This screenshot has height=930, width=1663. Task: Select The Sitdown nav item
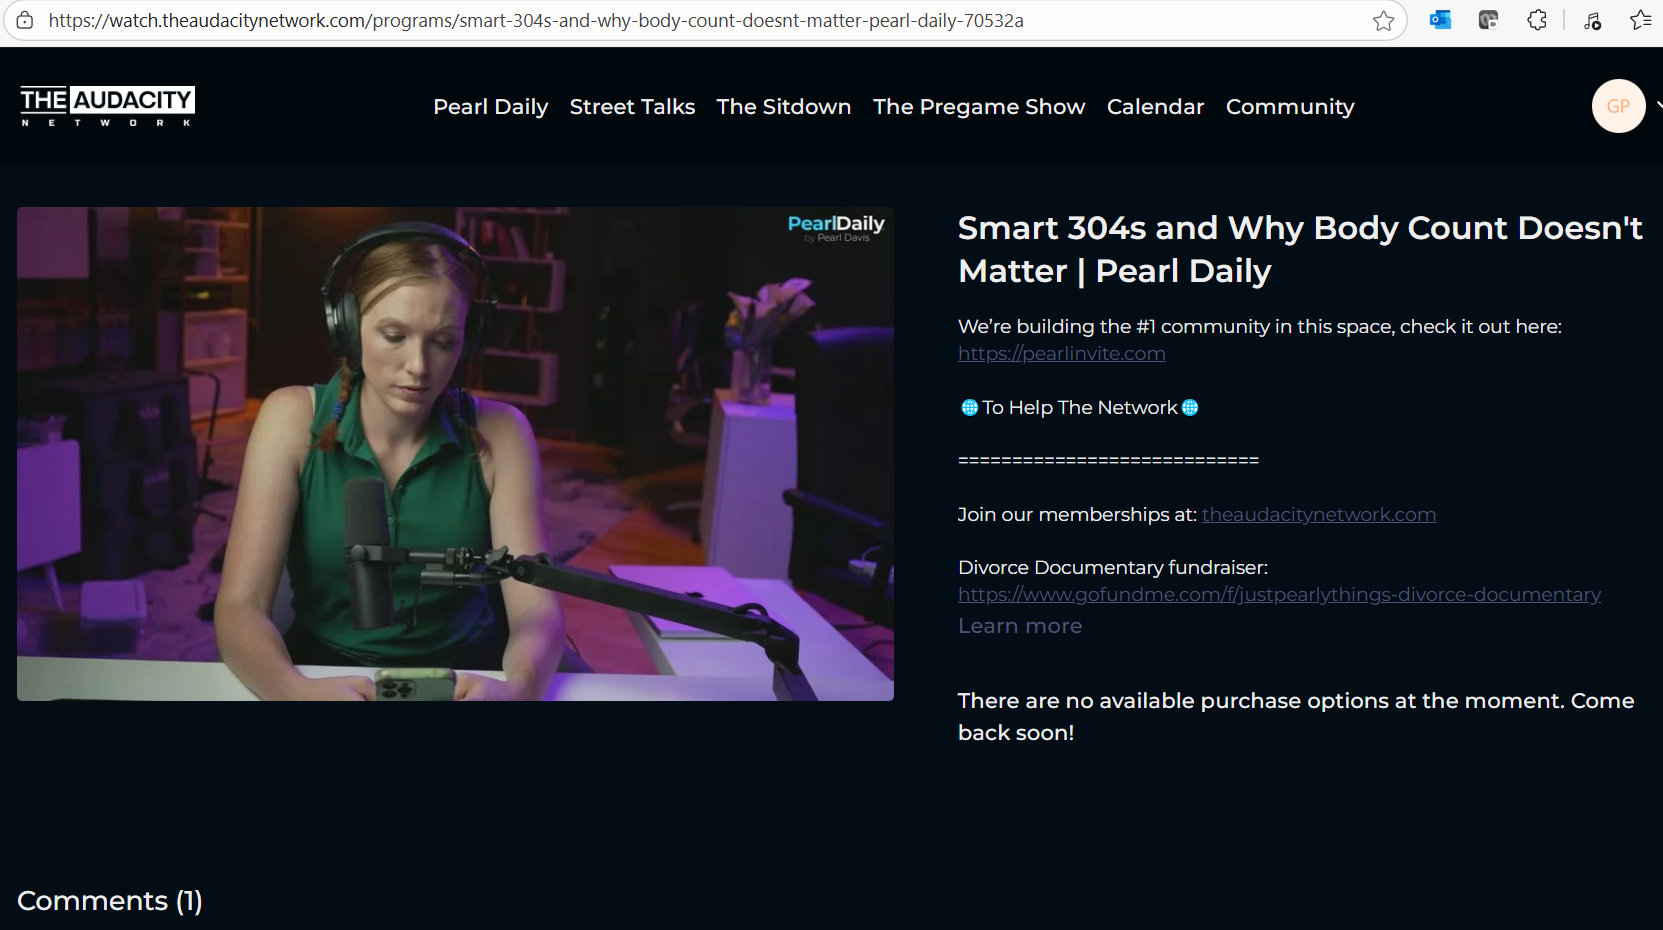point(783,107)
